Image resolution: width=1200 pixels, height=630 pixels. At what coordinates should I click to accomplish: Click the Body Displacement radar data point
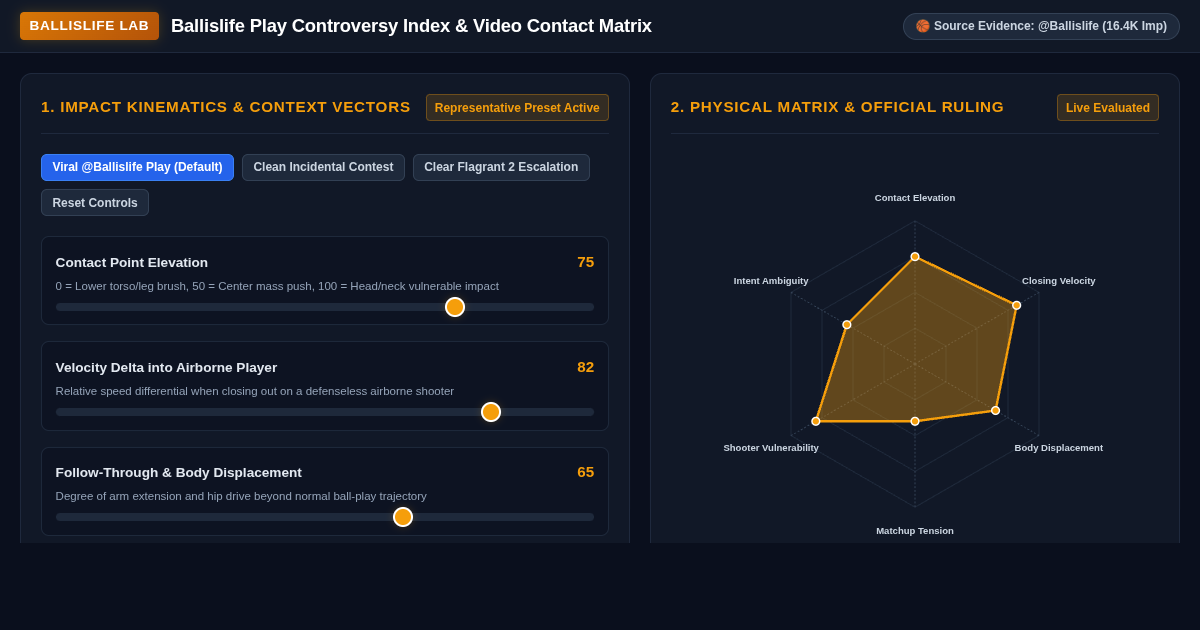(995, 410)
